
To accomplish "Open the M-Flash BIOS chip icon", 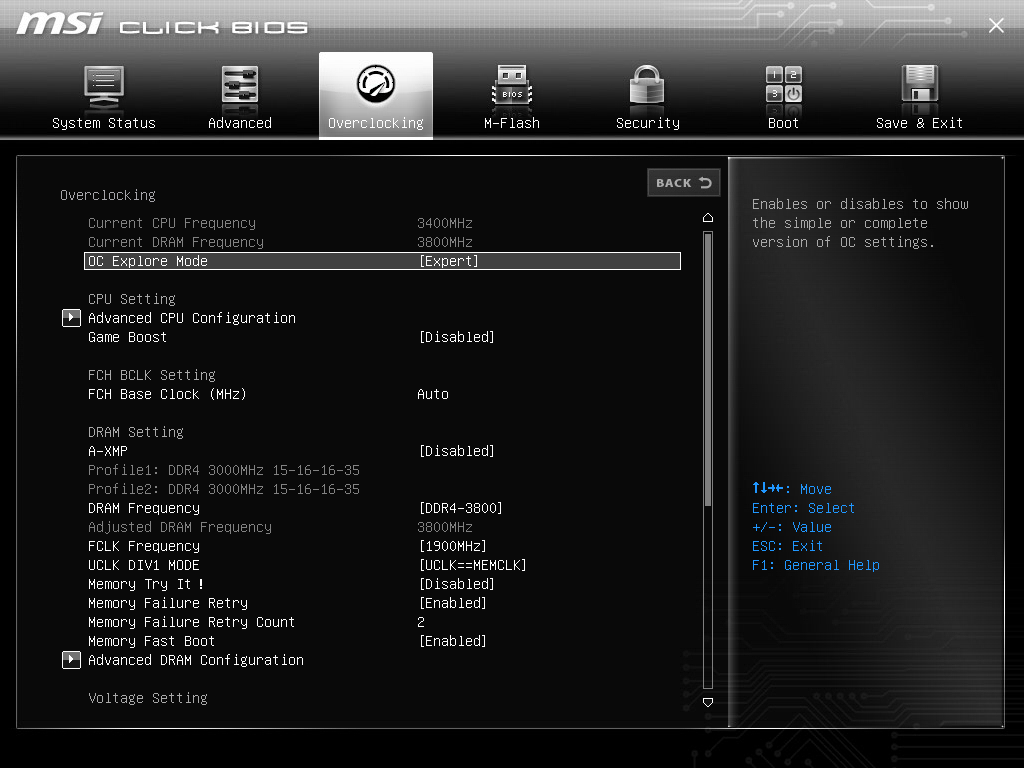I will pyautogui.click(x=512, y=86).
